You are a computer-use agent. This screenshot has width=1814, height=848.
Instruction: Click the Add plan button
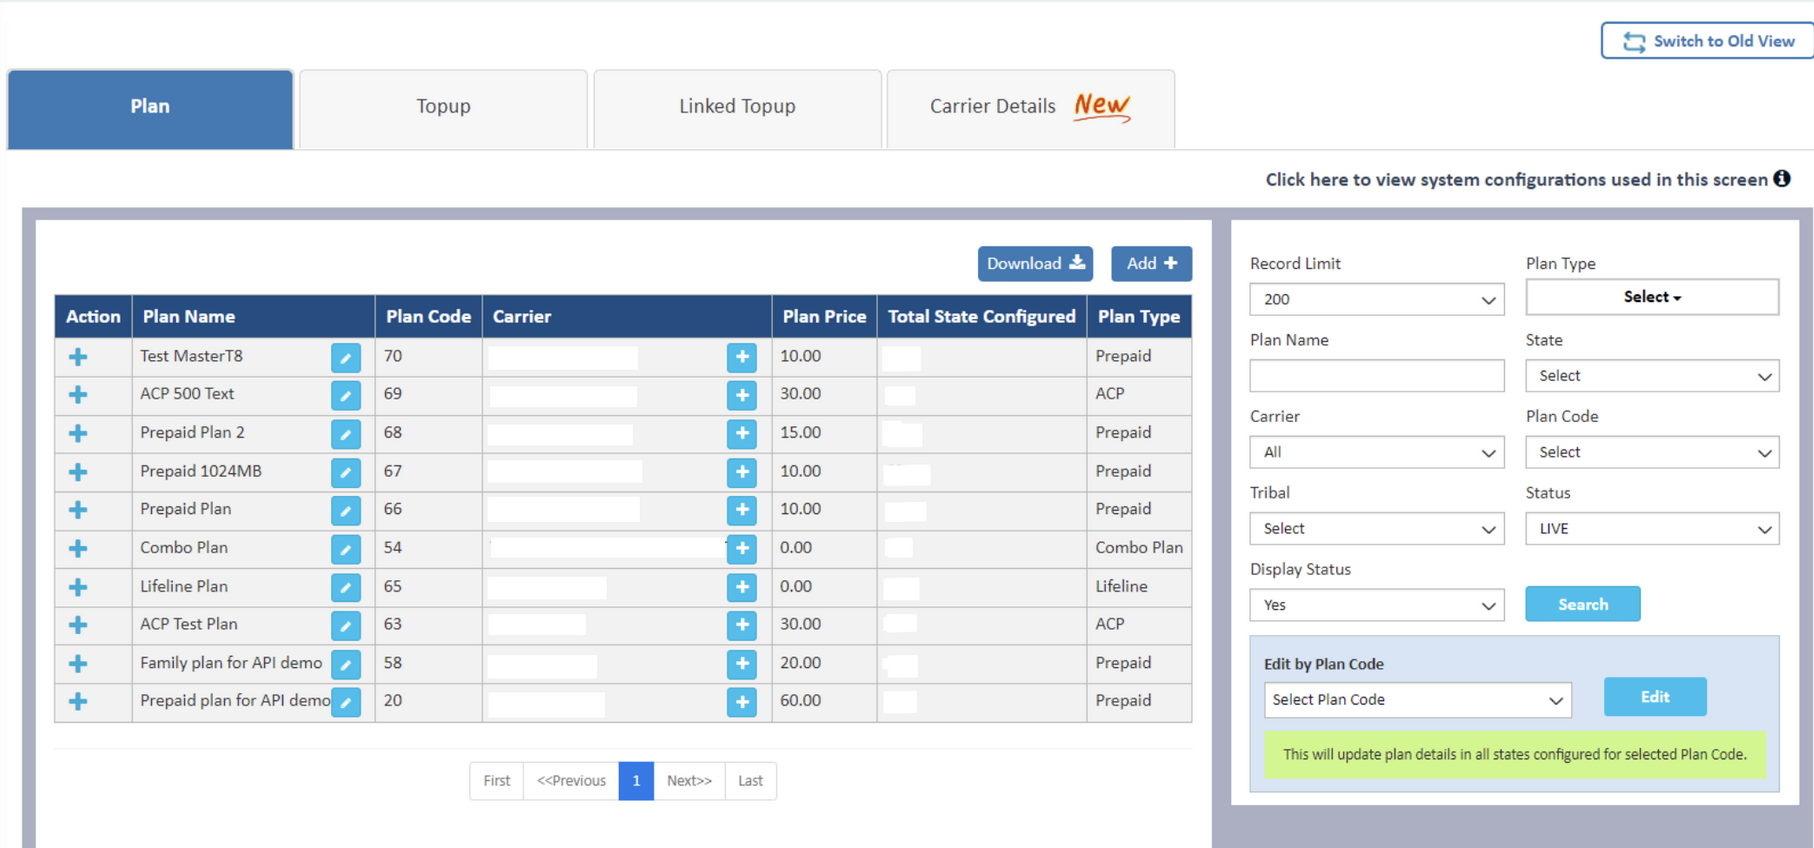pyautogui.click(x=1151, y=264)
